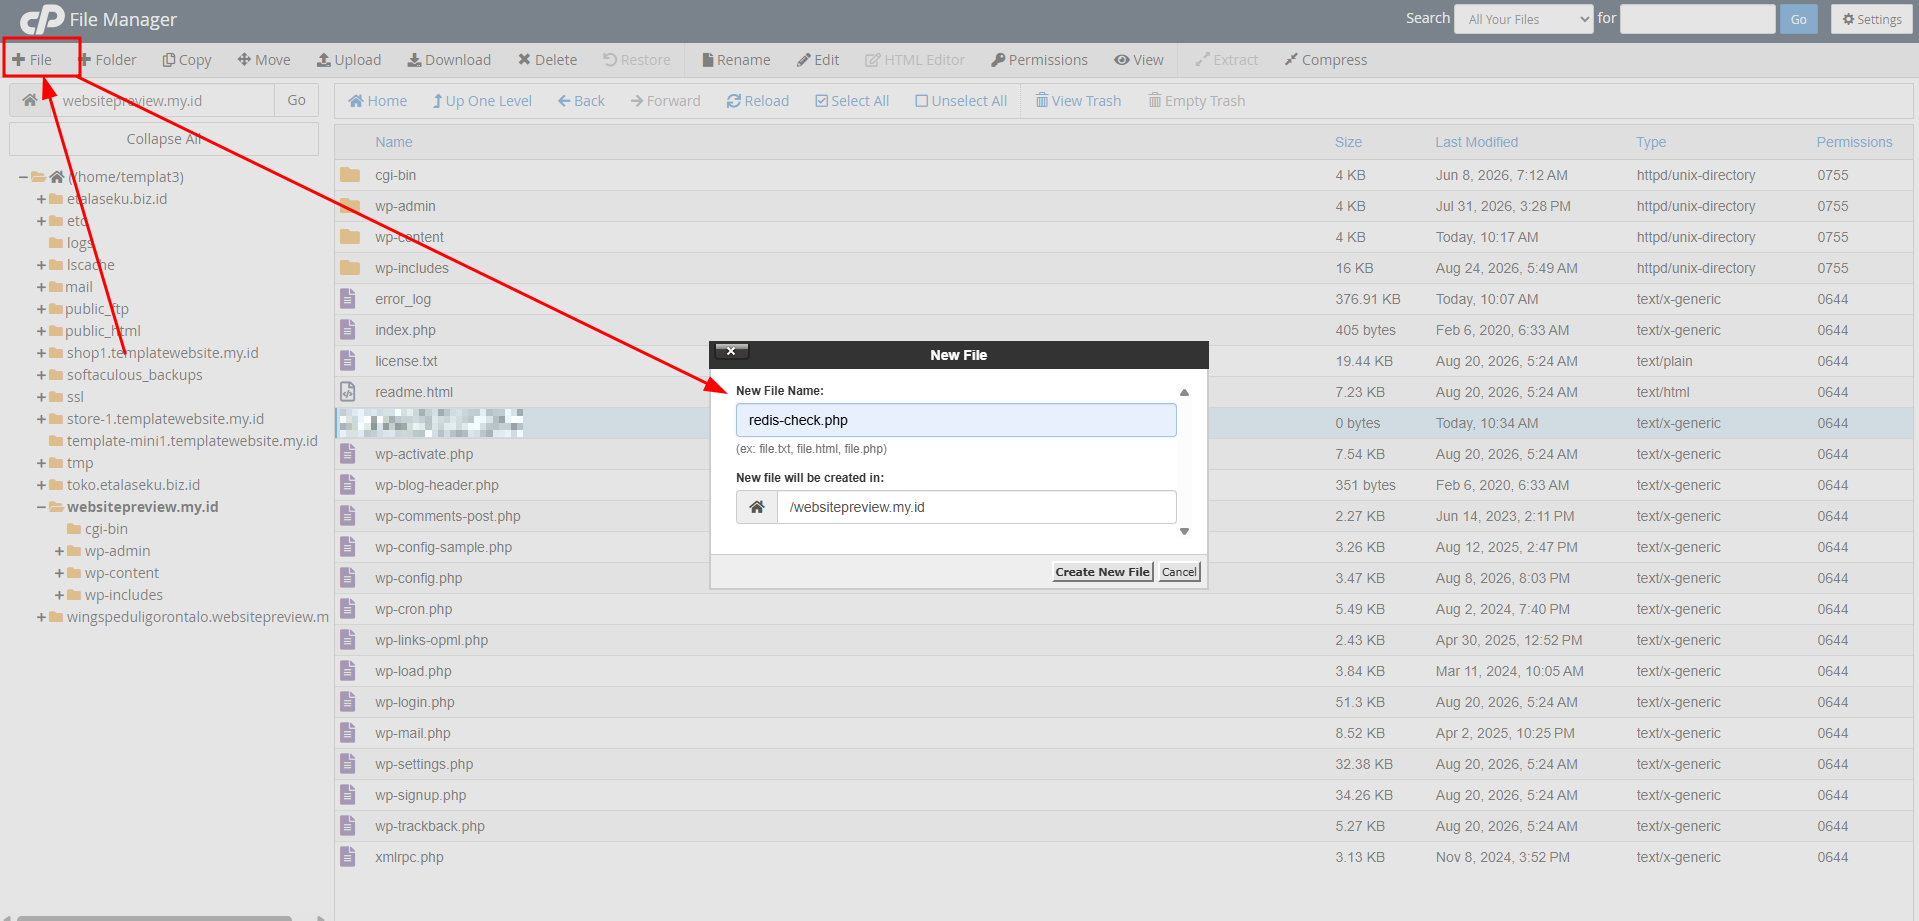
Task: Sort the file list by the Size column
Action: (x=1348, y=142)
